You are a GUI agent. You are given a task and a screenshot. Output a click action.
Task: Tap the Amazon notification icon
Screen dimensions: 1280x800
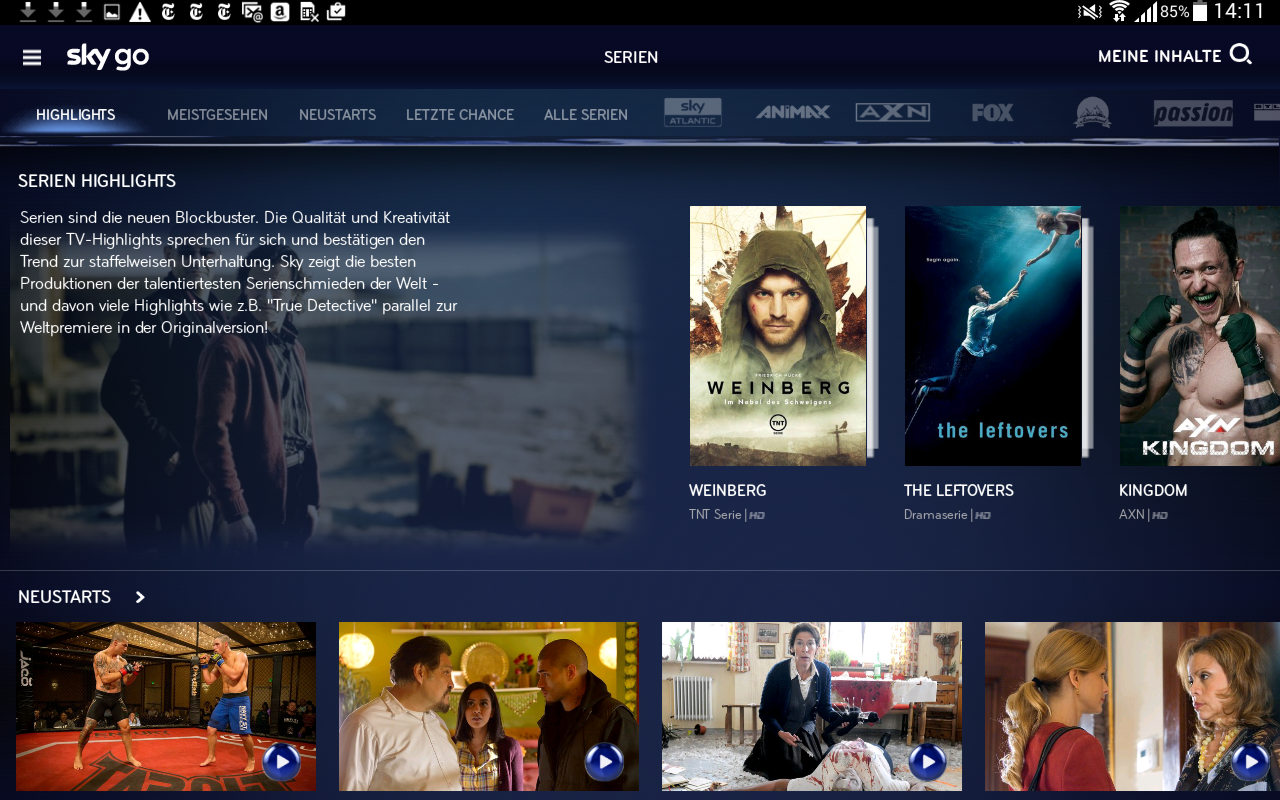click(x=280, y=12)
